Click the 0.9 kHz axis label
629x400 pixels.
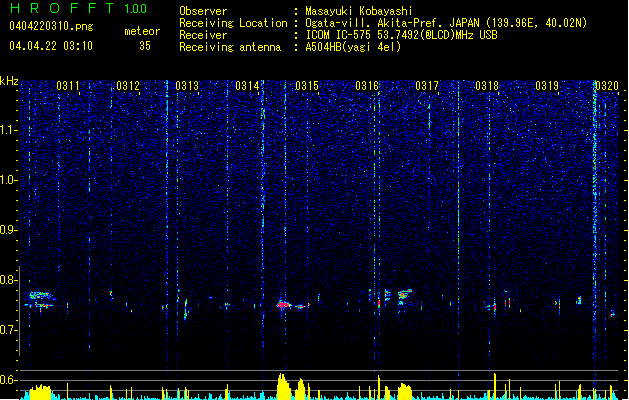point(9,230)
